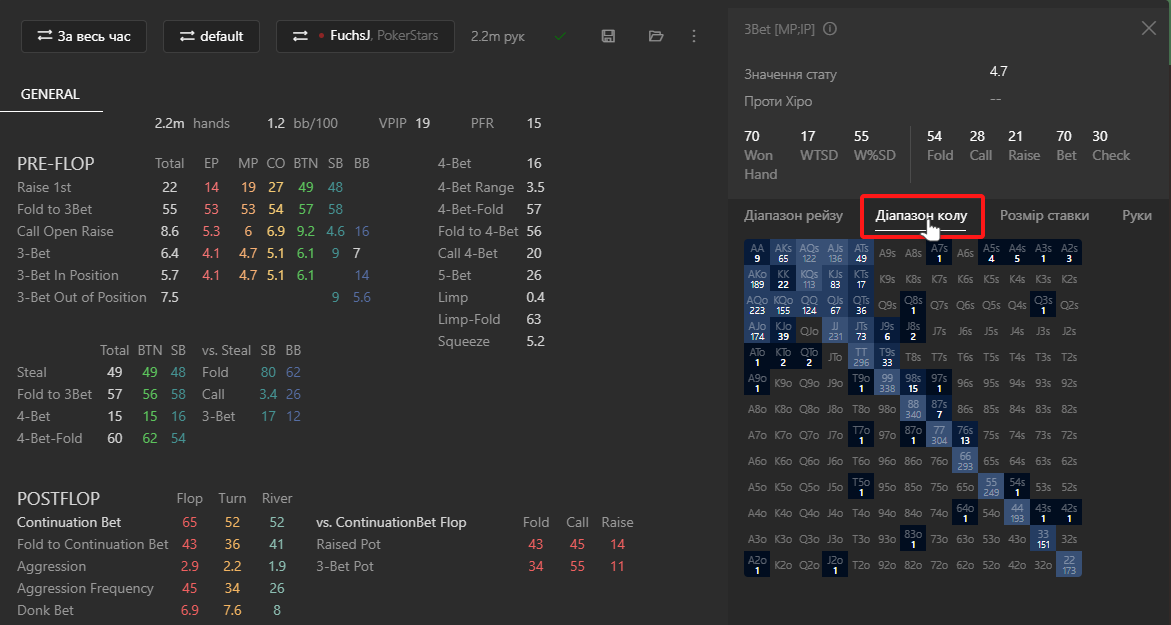Click the "Значення стату" label
Viewport: 1171px width, 625px height.
[790, 75]
